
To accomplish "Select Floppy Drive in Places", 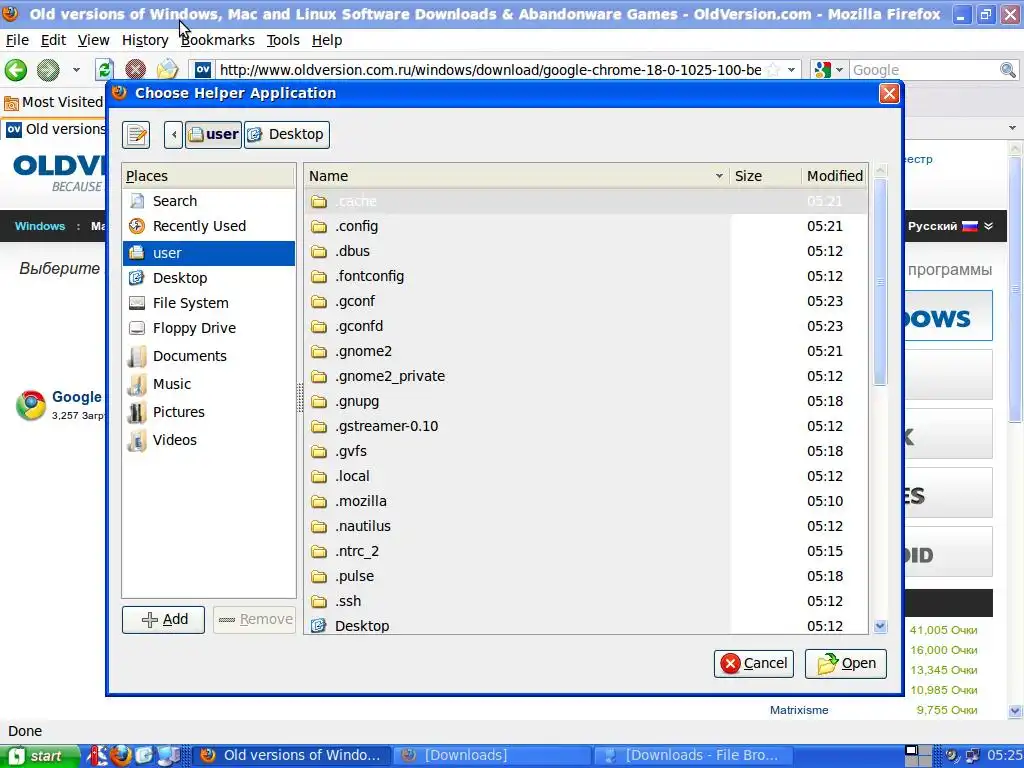I will (x=209, y=328).
